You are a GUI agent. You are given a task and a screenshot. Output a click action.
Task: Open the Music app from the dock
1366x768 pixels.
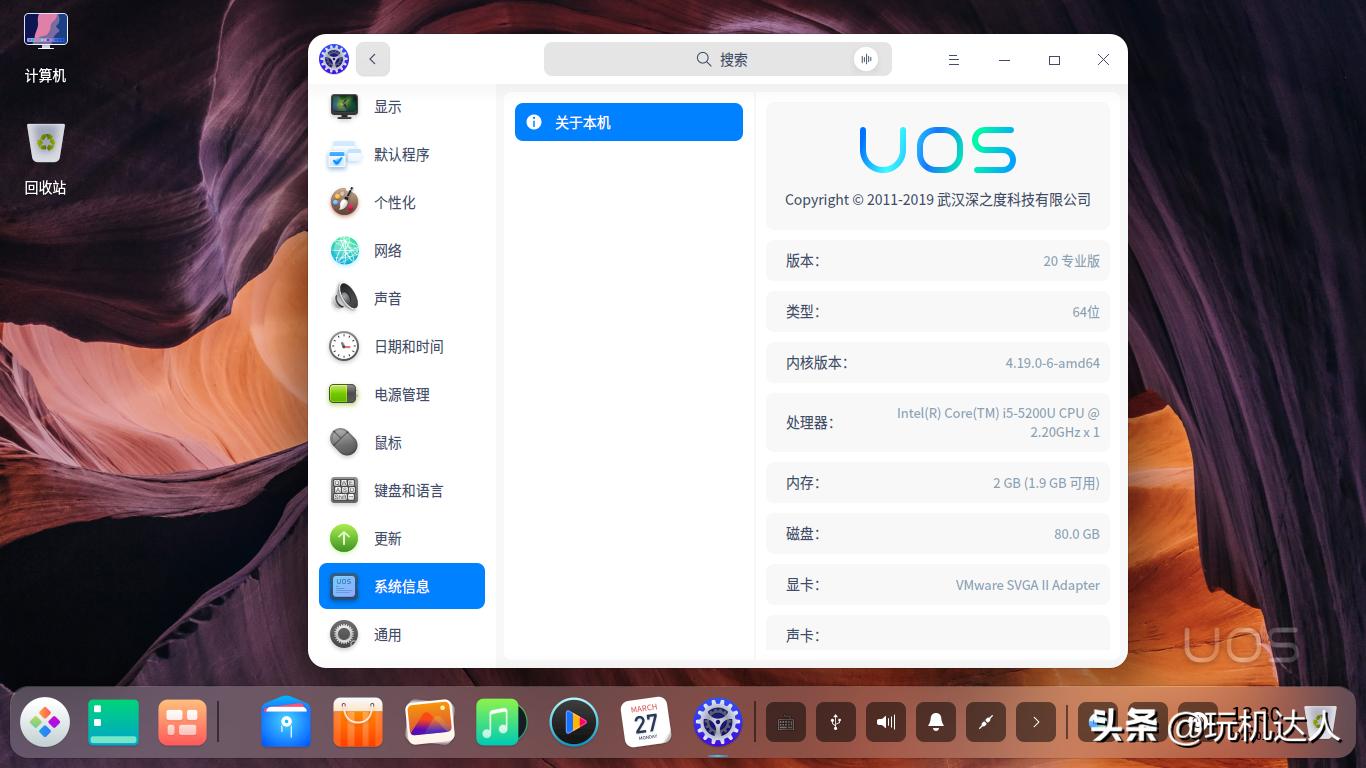click(x=501, y=721)
